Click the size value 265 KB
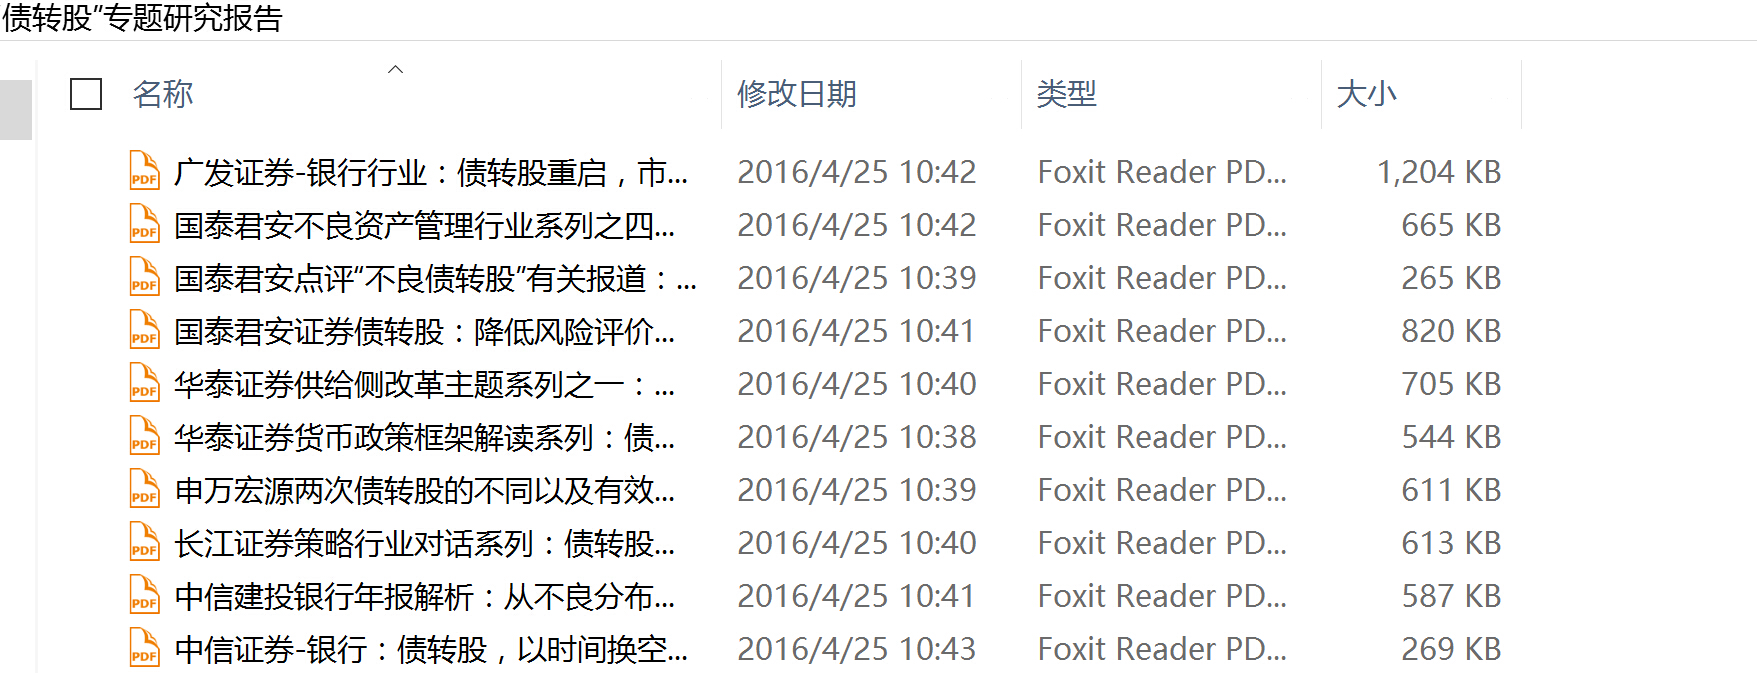The height and width of the screenshot is (673, 1757). pos(1451,278)
